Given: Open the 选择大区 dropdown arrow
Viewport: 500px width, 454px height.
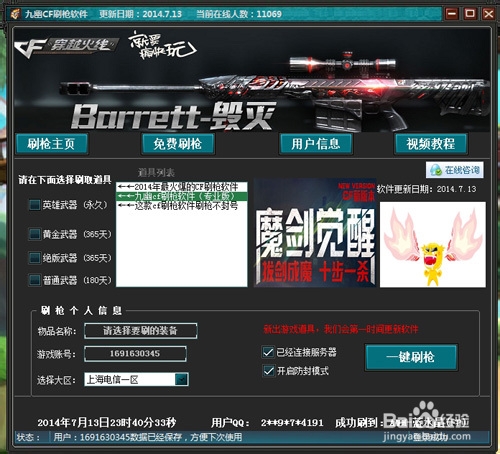Looking at the screenshot, I should click(x=181, y=379).
